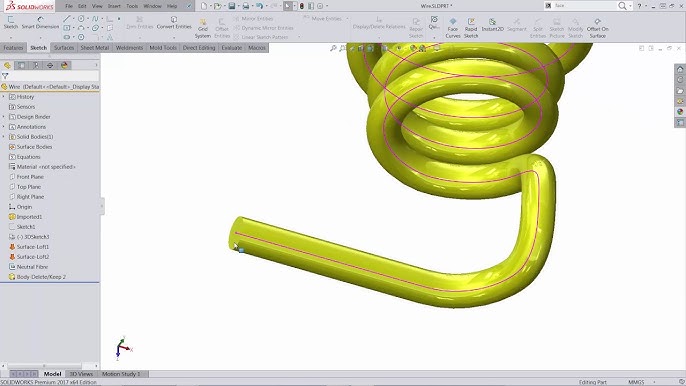Open the Window menu
Viewport: 686px width, 386px height.
pyautogui.click(x=153, y=6)
